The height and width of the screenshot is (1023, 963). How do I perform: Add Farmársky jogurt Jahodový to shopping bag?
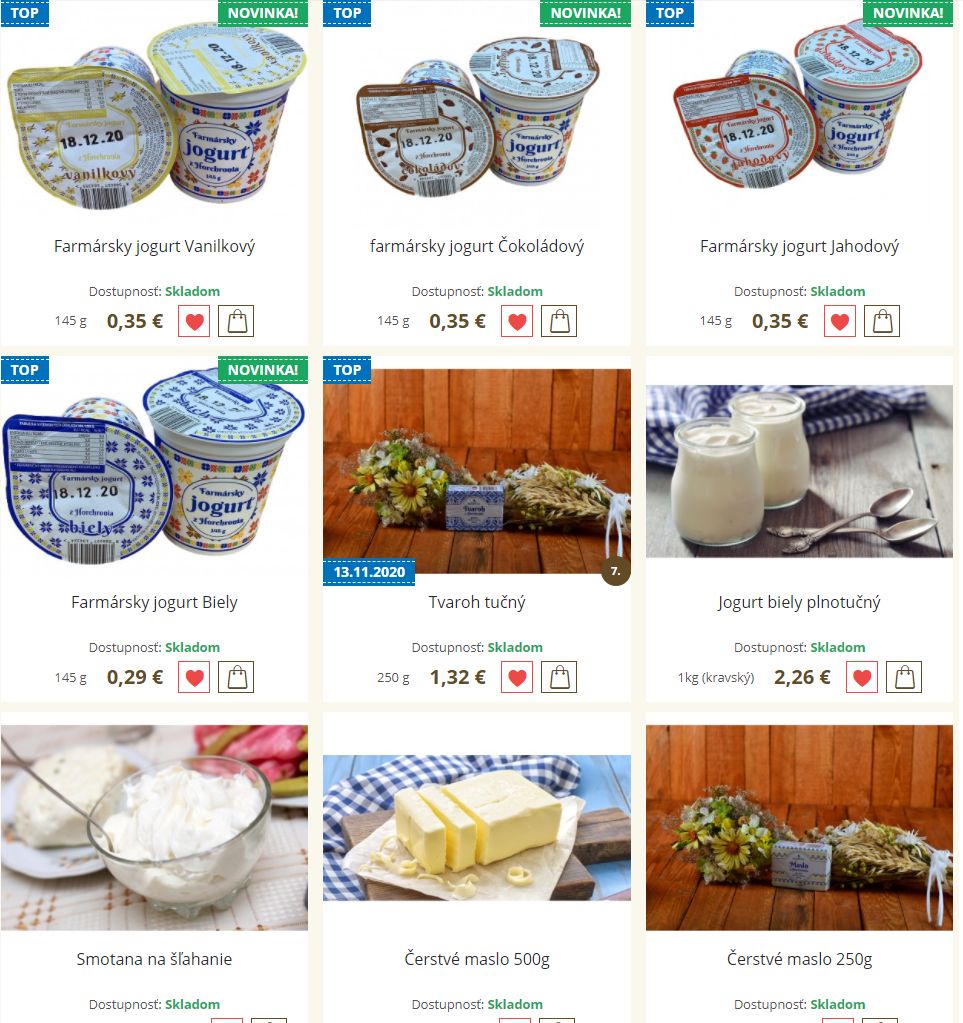tap(882, 321)
